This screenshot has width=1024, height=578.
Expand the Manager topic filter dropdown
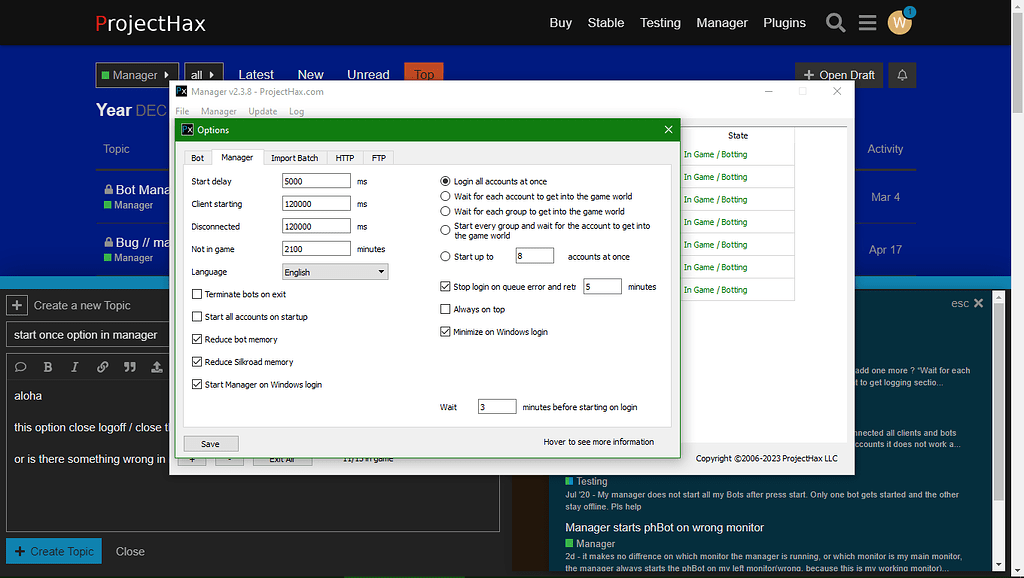click(136, 73)
